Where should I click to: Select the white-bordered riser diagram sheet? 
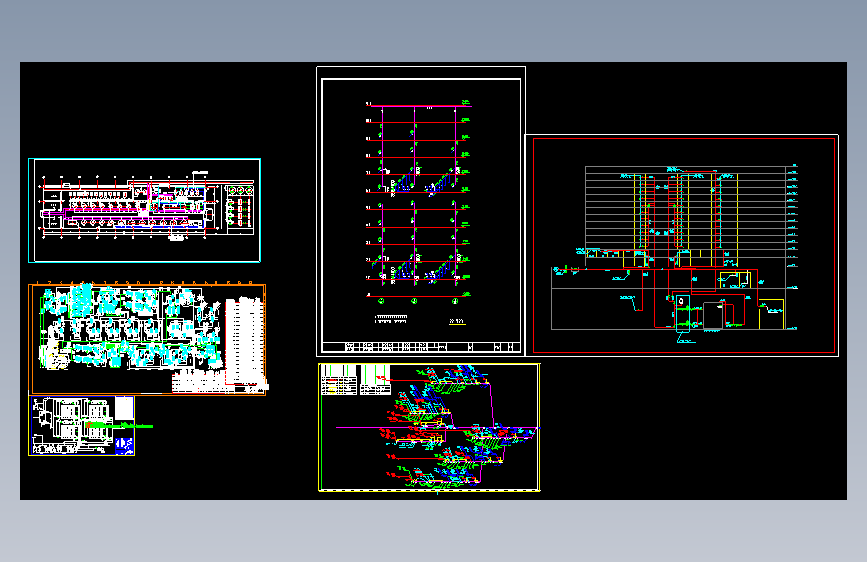[x=421, y=211]
